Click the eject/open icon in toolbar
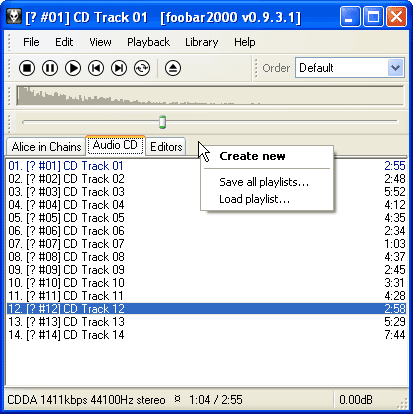Screen dimensions: 413x414 173,68
